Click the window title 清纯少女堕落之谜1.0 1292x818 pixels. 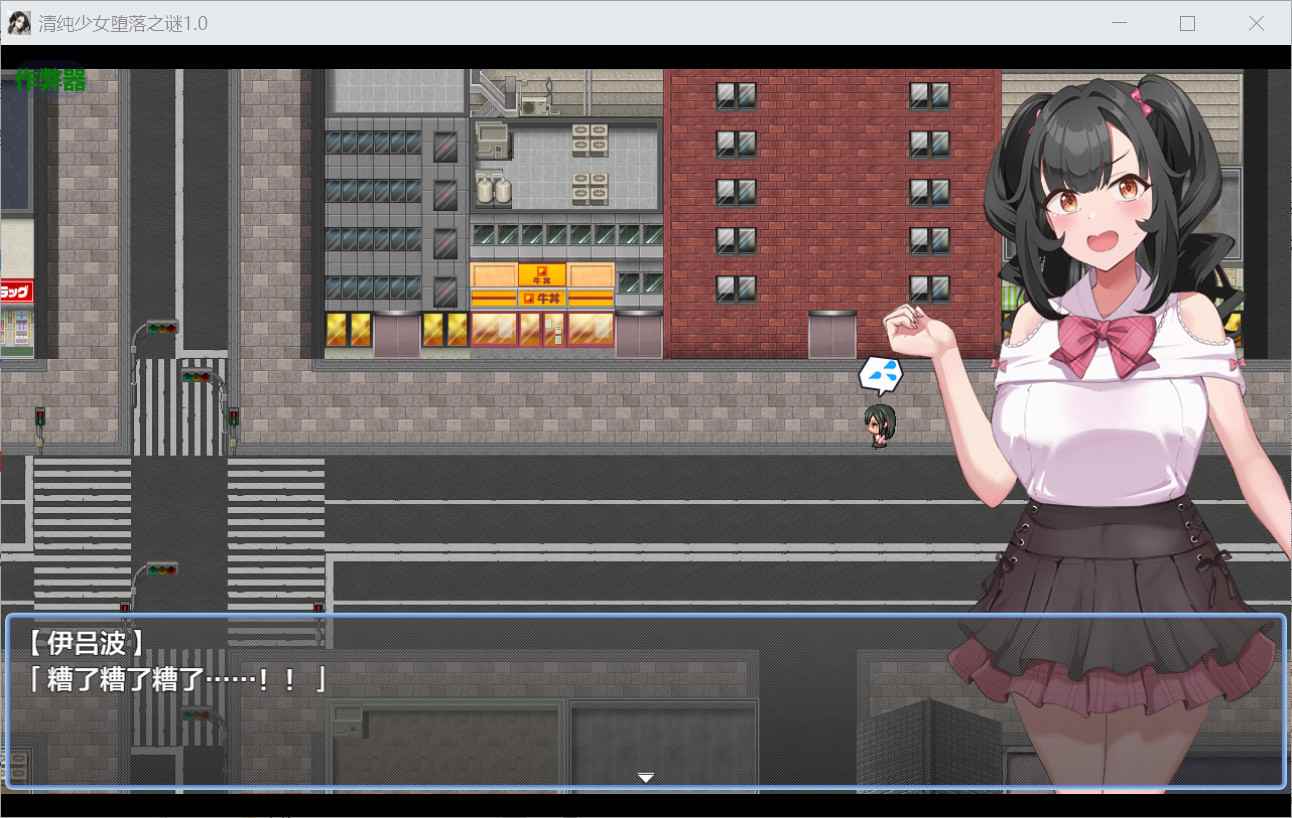pyautogui.click(x=122, y=23)
